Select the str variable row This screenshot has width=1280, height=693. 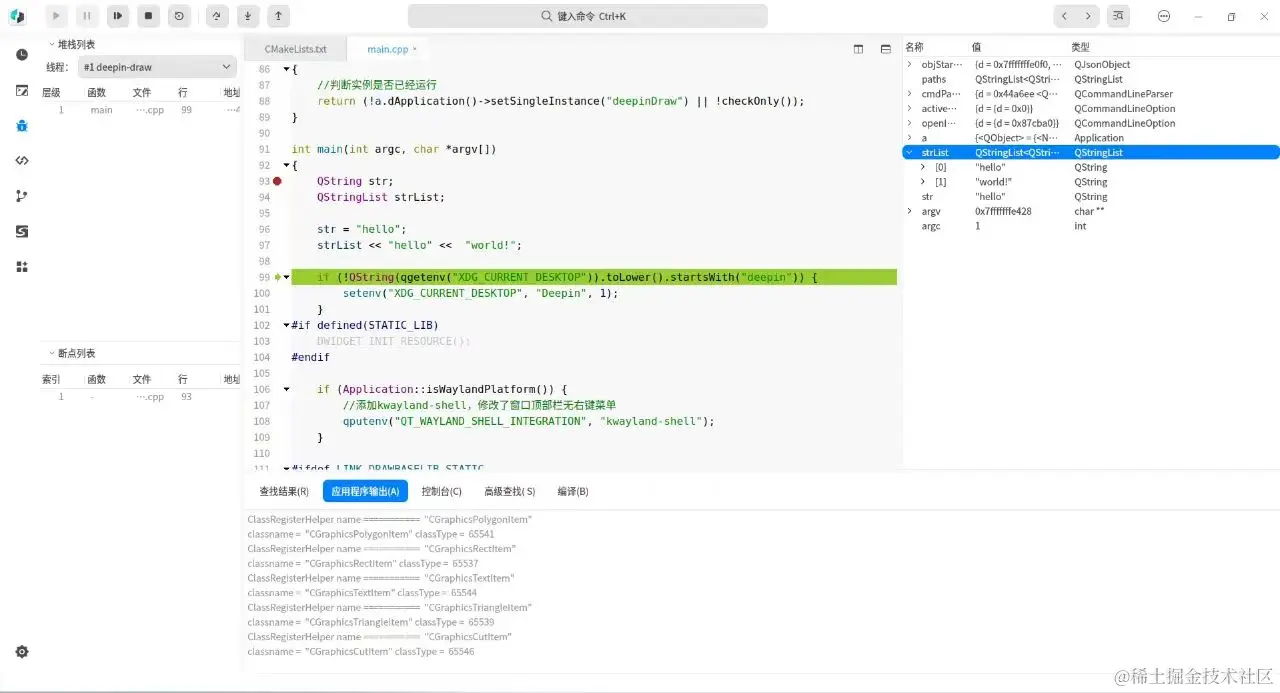click(1090, 197)
